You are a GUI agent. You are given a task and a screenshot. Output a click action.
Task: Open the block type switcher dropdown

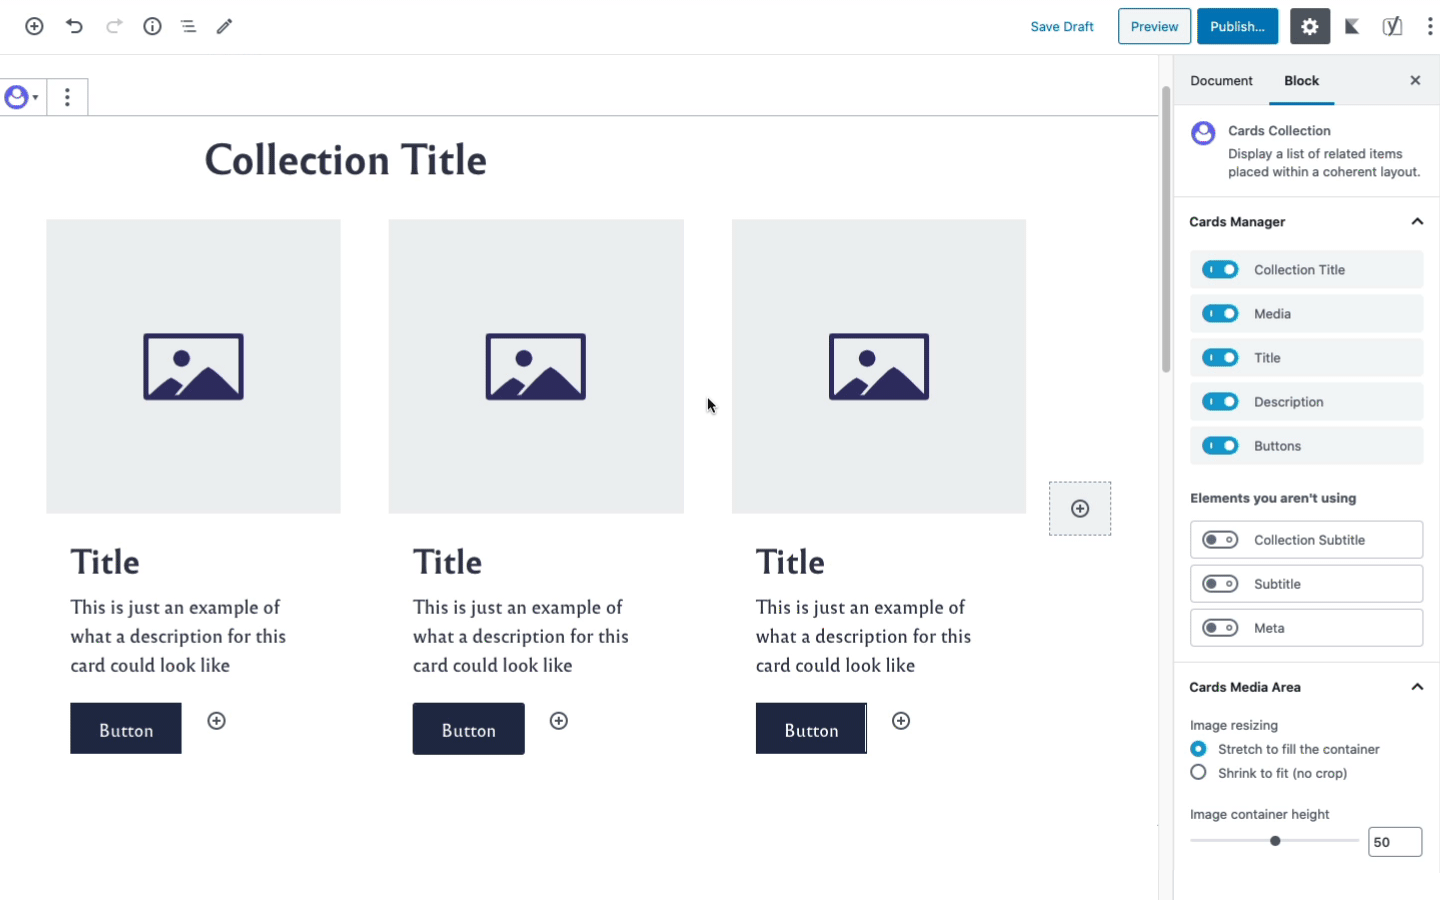pyautogui.click(x=22, y=97)
